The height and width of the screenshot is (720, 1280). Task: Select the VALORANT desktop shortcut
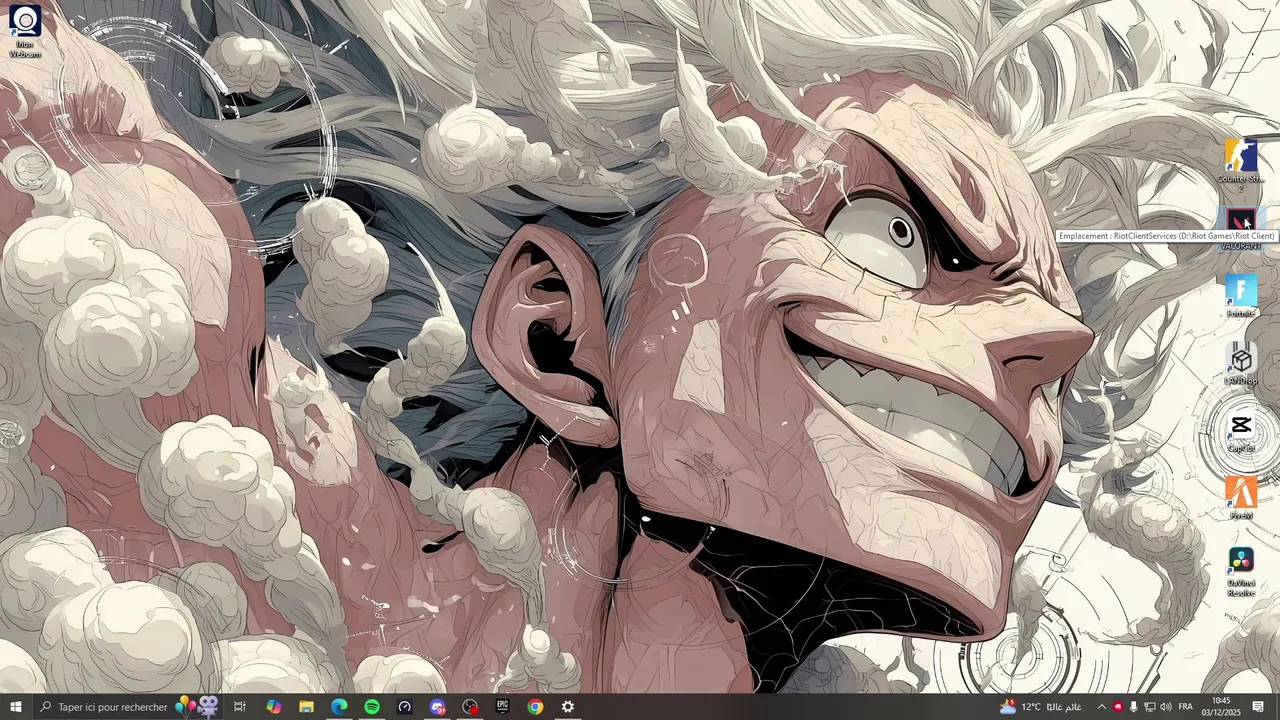coord(1241,228)
